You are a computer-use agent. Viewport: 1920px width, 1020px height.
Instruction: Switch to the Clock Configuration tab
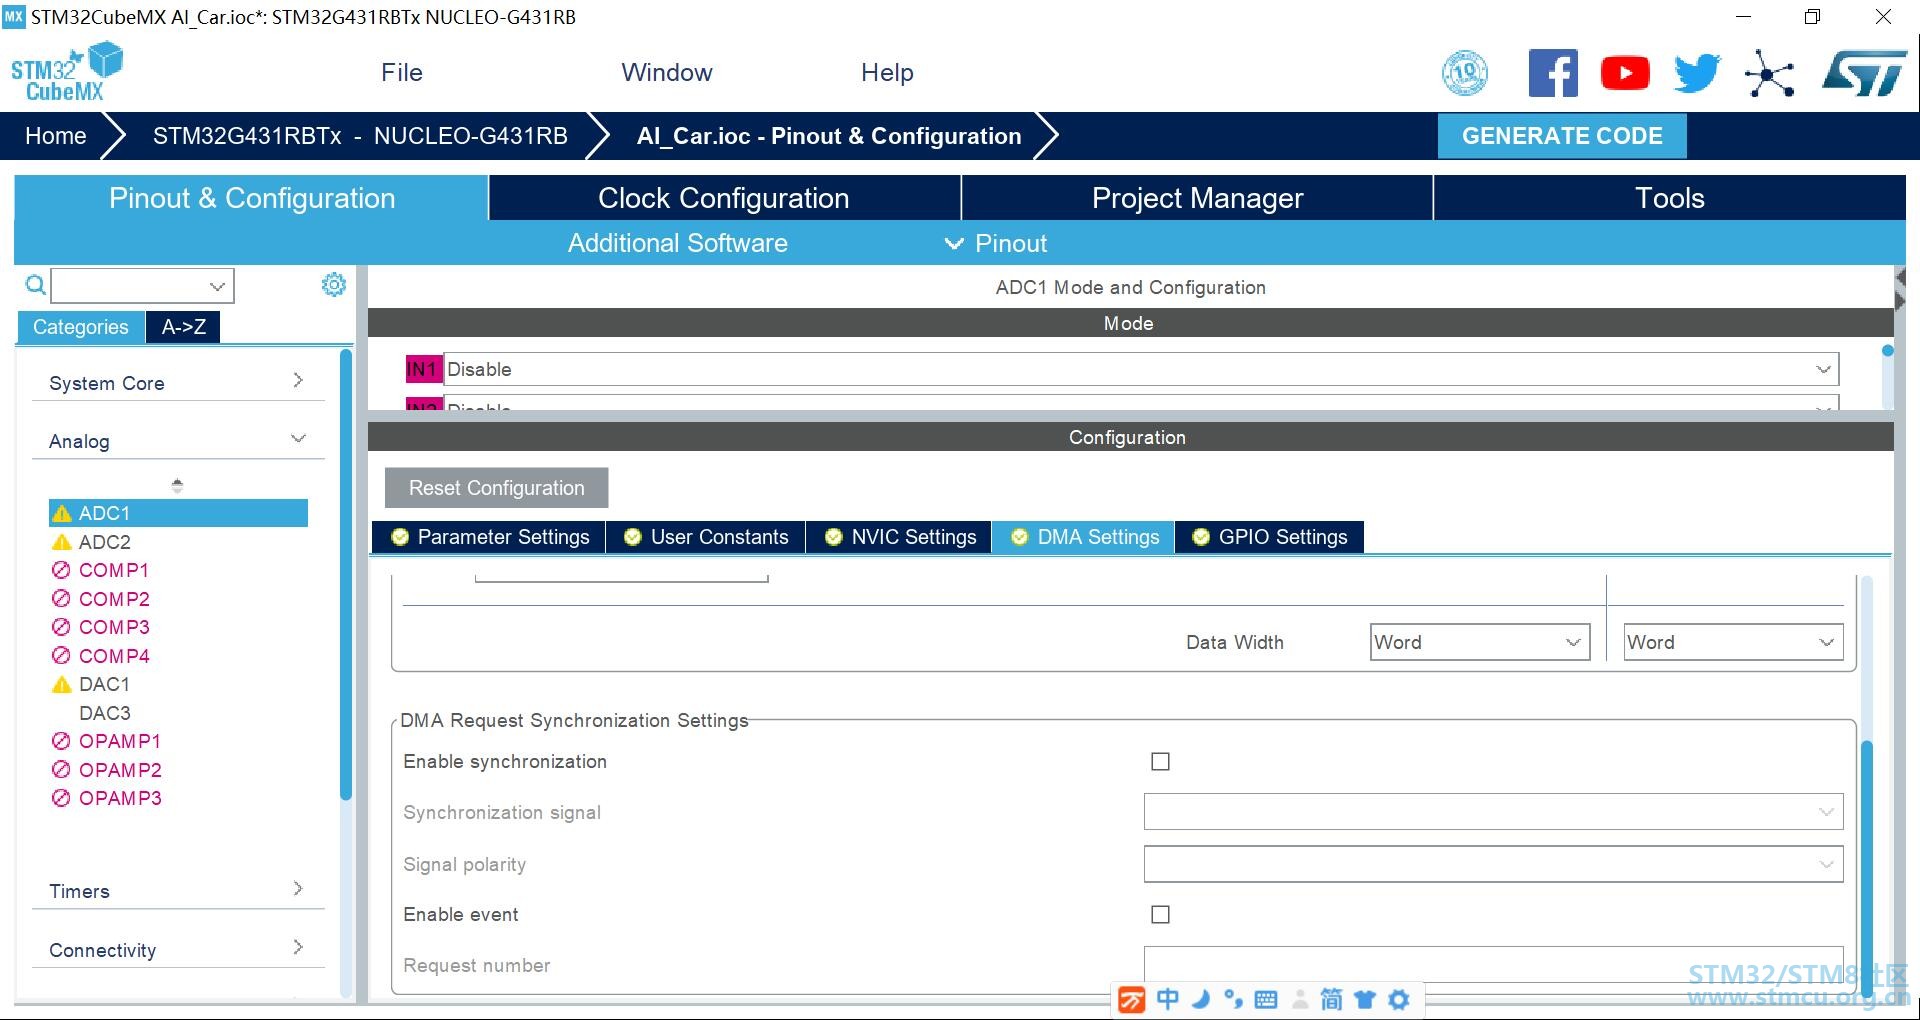(x=724, y=198)
